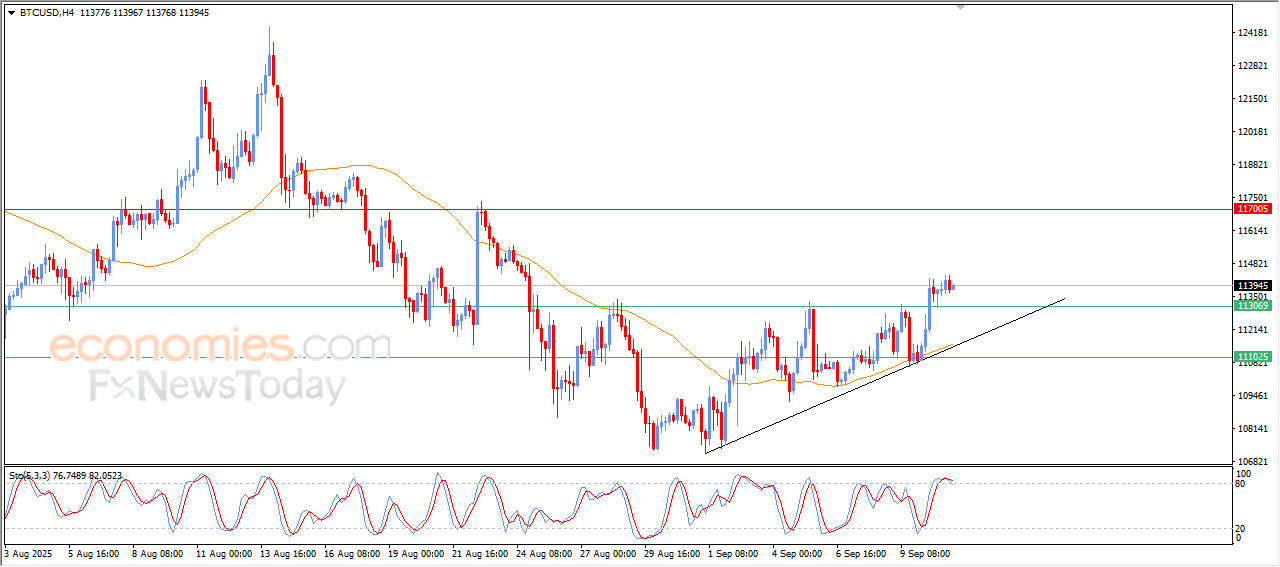Click the 117005 price level label

coord(1253,209)
